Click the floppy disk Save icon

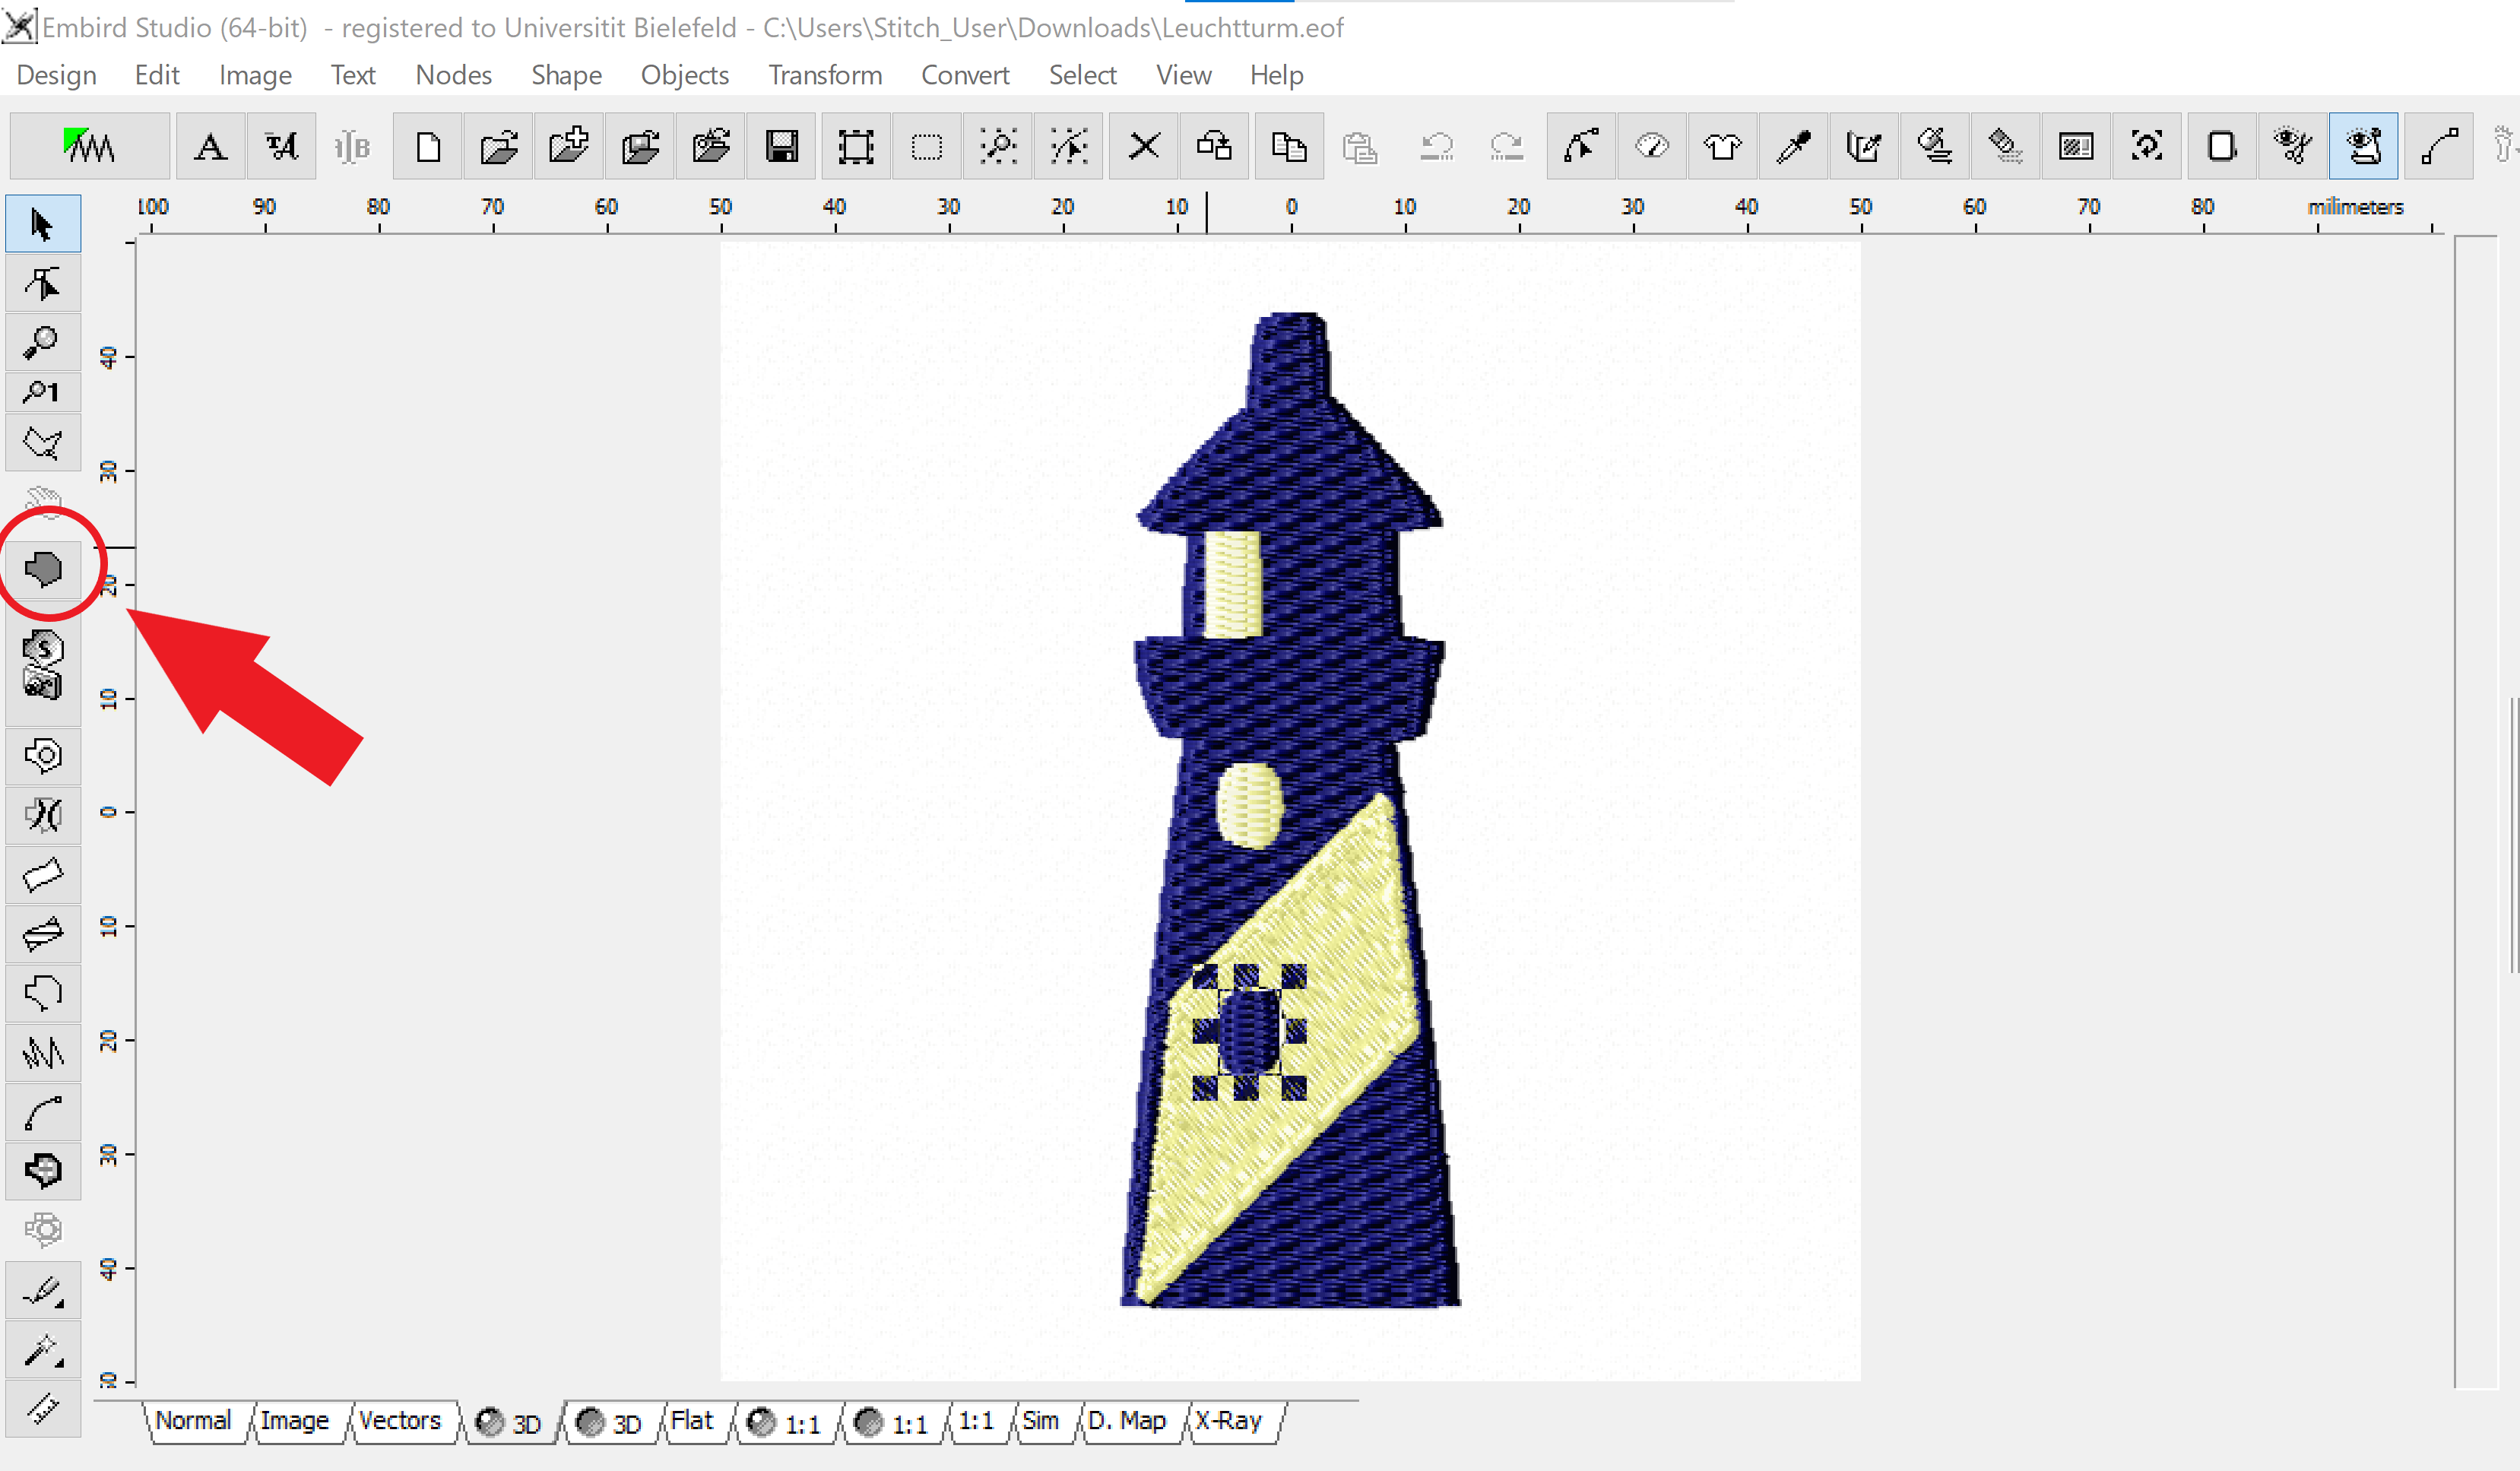pyautogui.click(x=782, y=147)
